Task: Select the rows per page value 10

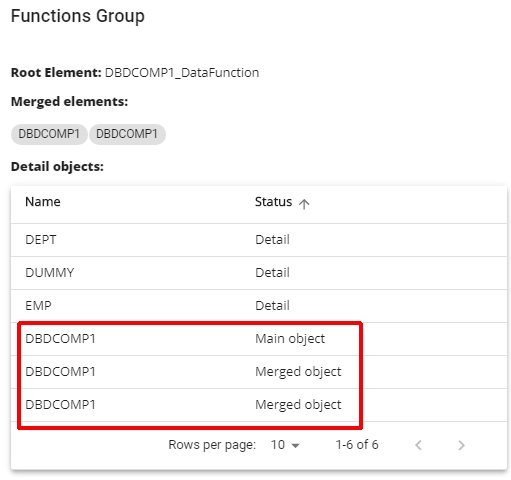Action: (x=278, y=445)
